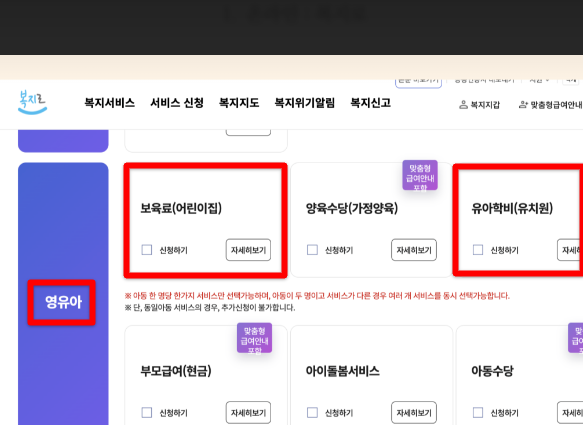
Task: Click the 보육료(어린이집) card title
Action: [181, 208]
